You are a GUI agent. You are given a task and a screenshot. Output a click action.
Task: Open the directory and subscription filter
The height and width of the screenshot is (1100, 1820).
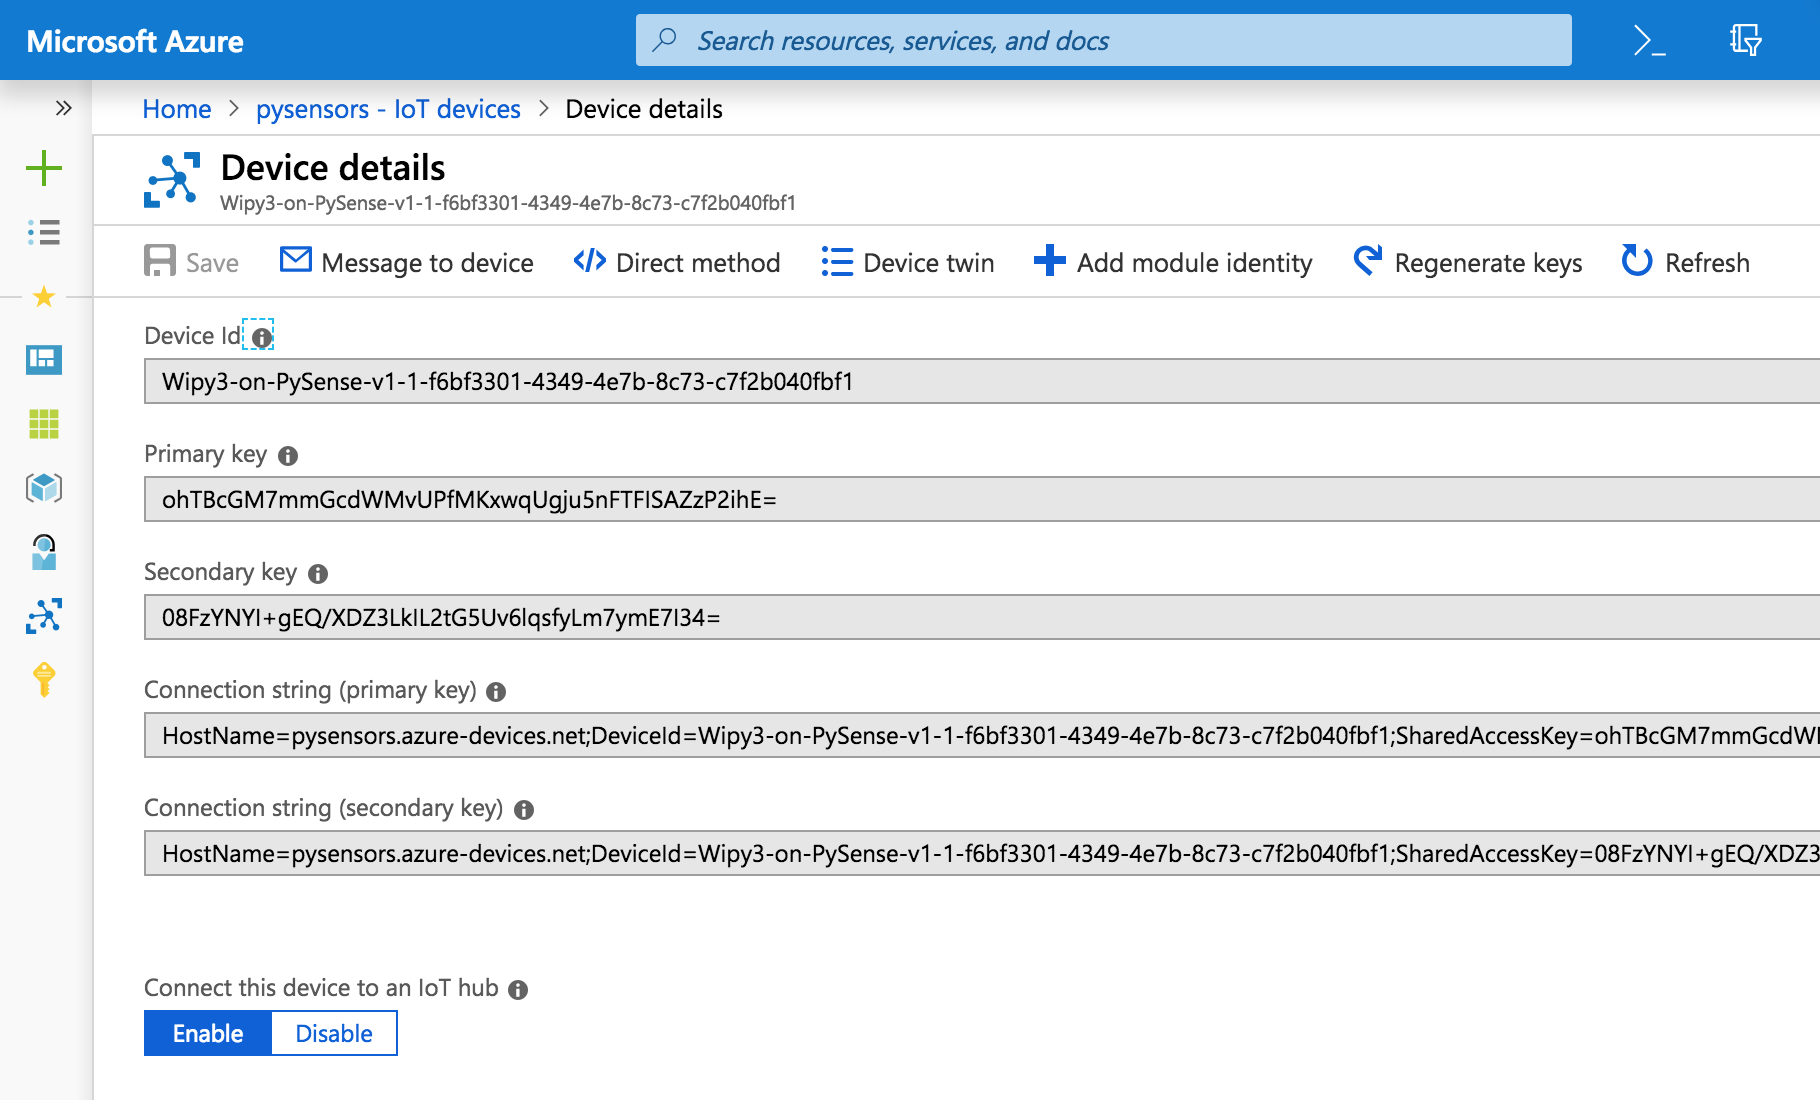pos(1747,40)
